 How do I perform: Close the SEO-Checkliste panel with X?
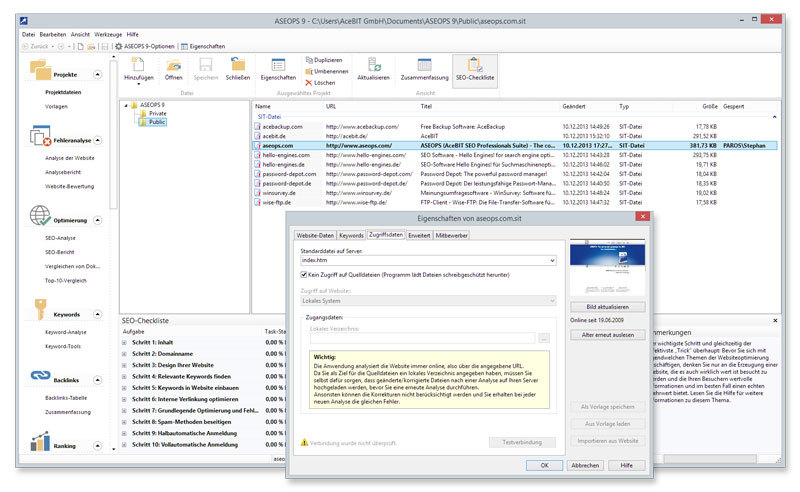point(775,321)
